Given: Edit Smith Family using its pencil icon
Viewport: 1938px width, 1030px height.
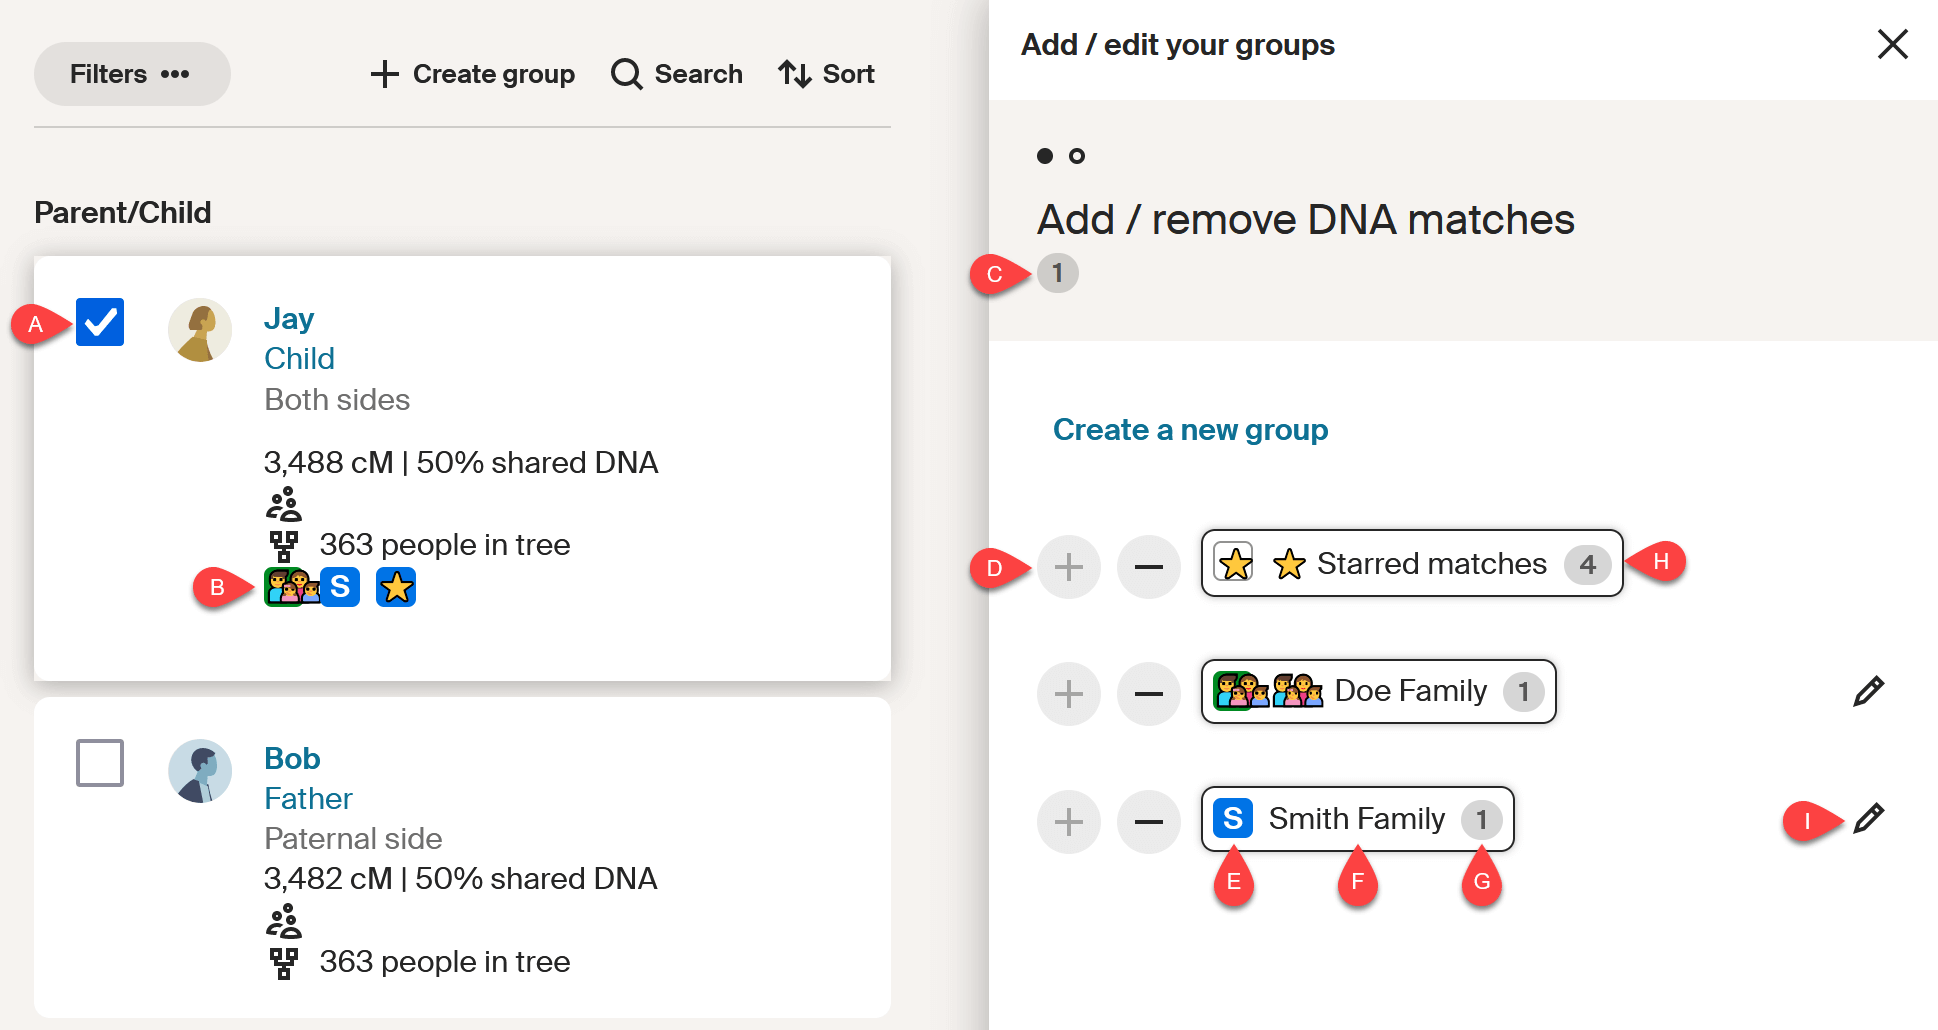Looking at the screenshot, I should coord(1869,820).
